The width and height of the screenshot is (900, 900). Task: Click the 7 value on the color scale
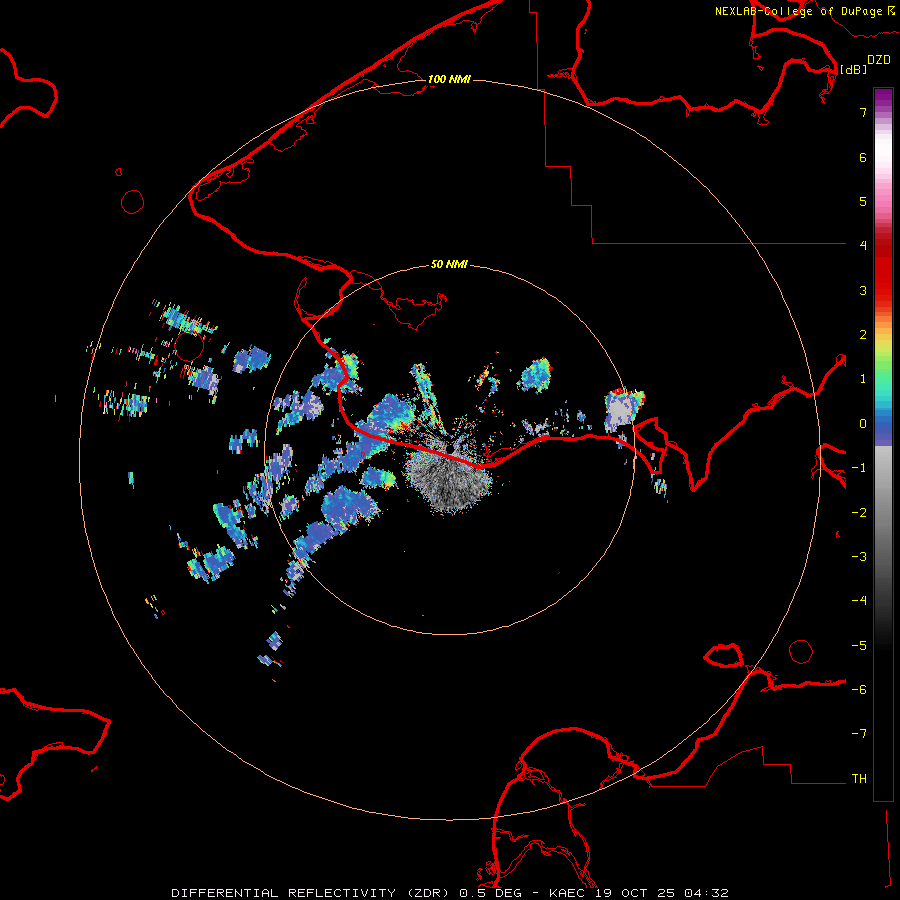pos(863,112)
